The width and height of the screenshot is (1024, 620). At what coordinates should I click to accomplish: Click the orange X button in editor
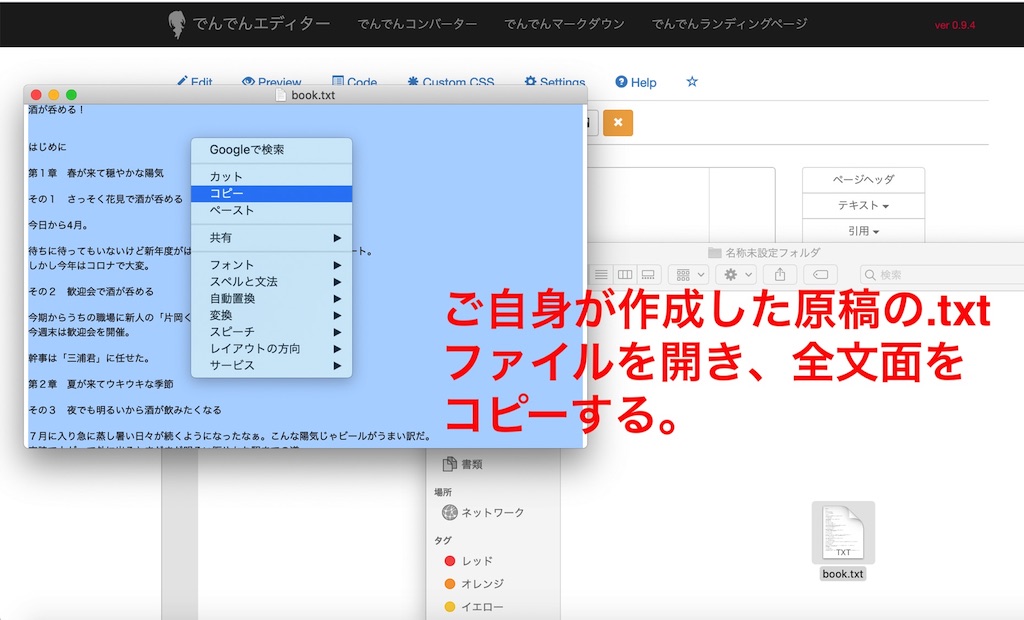click(618, 123)
